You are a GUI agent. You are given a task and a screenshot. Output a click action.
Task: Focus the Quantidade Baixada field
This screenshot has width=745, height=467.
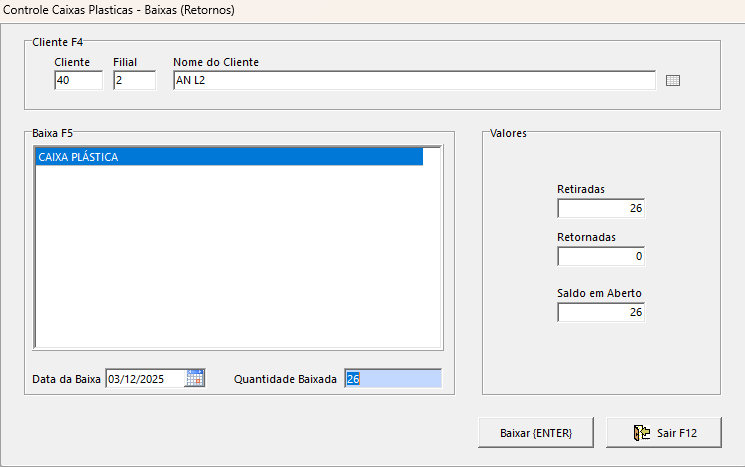392,379
